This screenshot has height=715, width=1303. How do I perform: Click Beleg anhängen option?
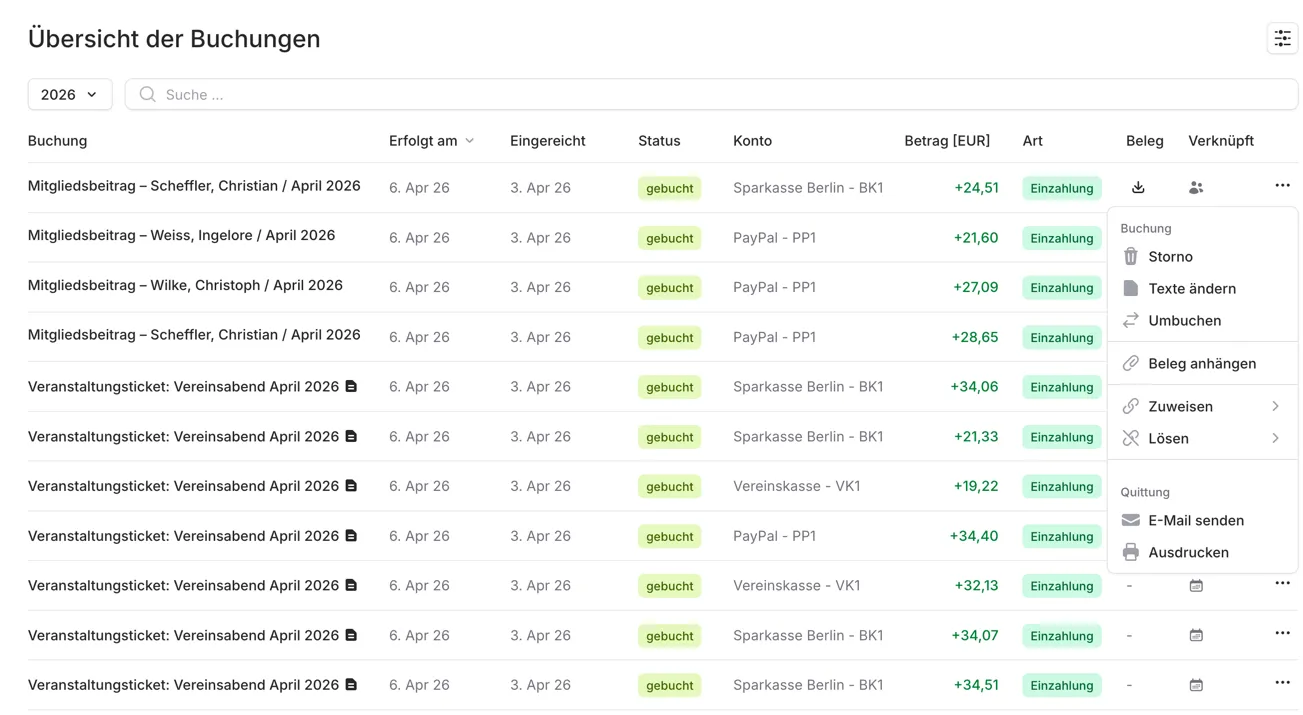tap(1201, 364)
